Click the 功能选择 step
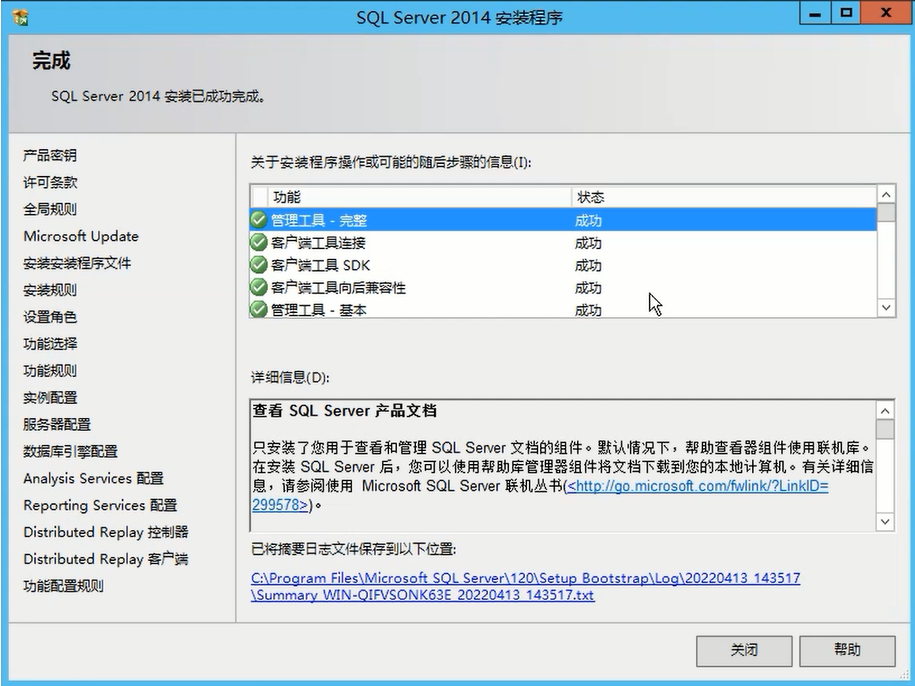915x686 pixels. (x=50, y=344)
